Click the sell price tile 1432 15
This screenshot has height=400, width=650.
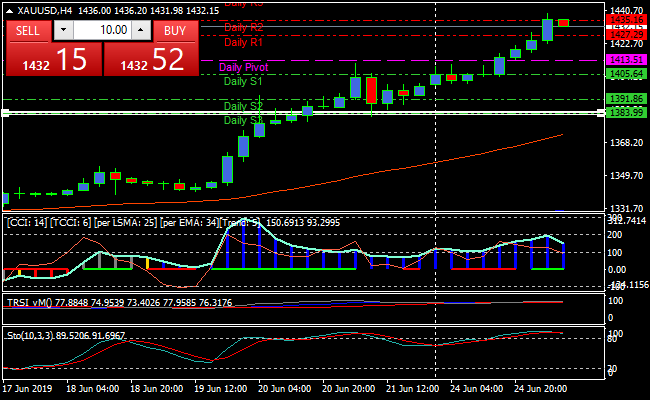(x=52, y=60)
